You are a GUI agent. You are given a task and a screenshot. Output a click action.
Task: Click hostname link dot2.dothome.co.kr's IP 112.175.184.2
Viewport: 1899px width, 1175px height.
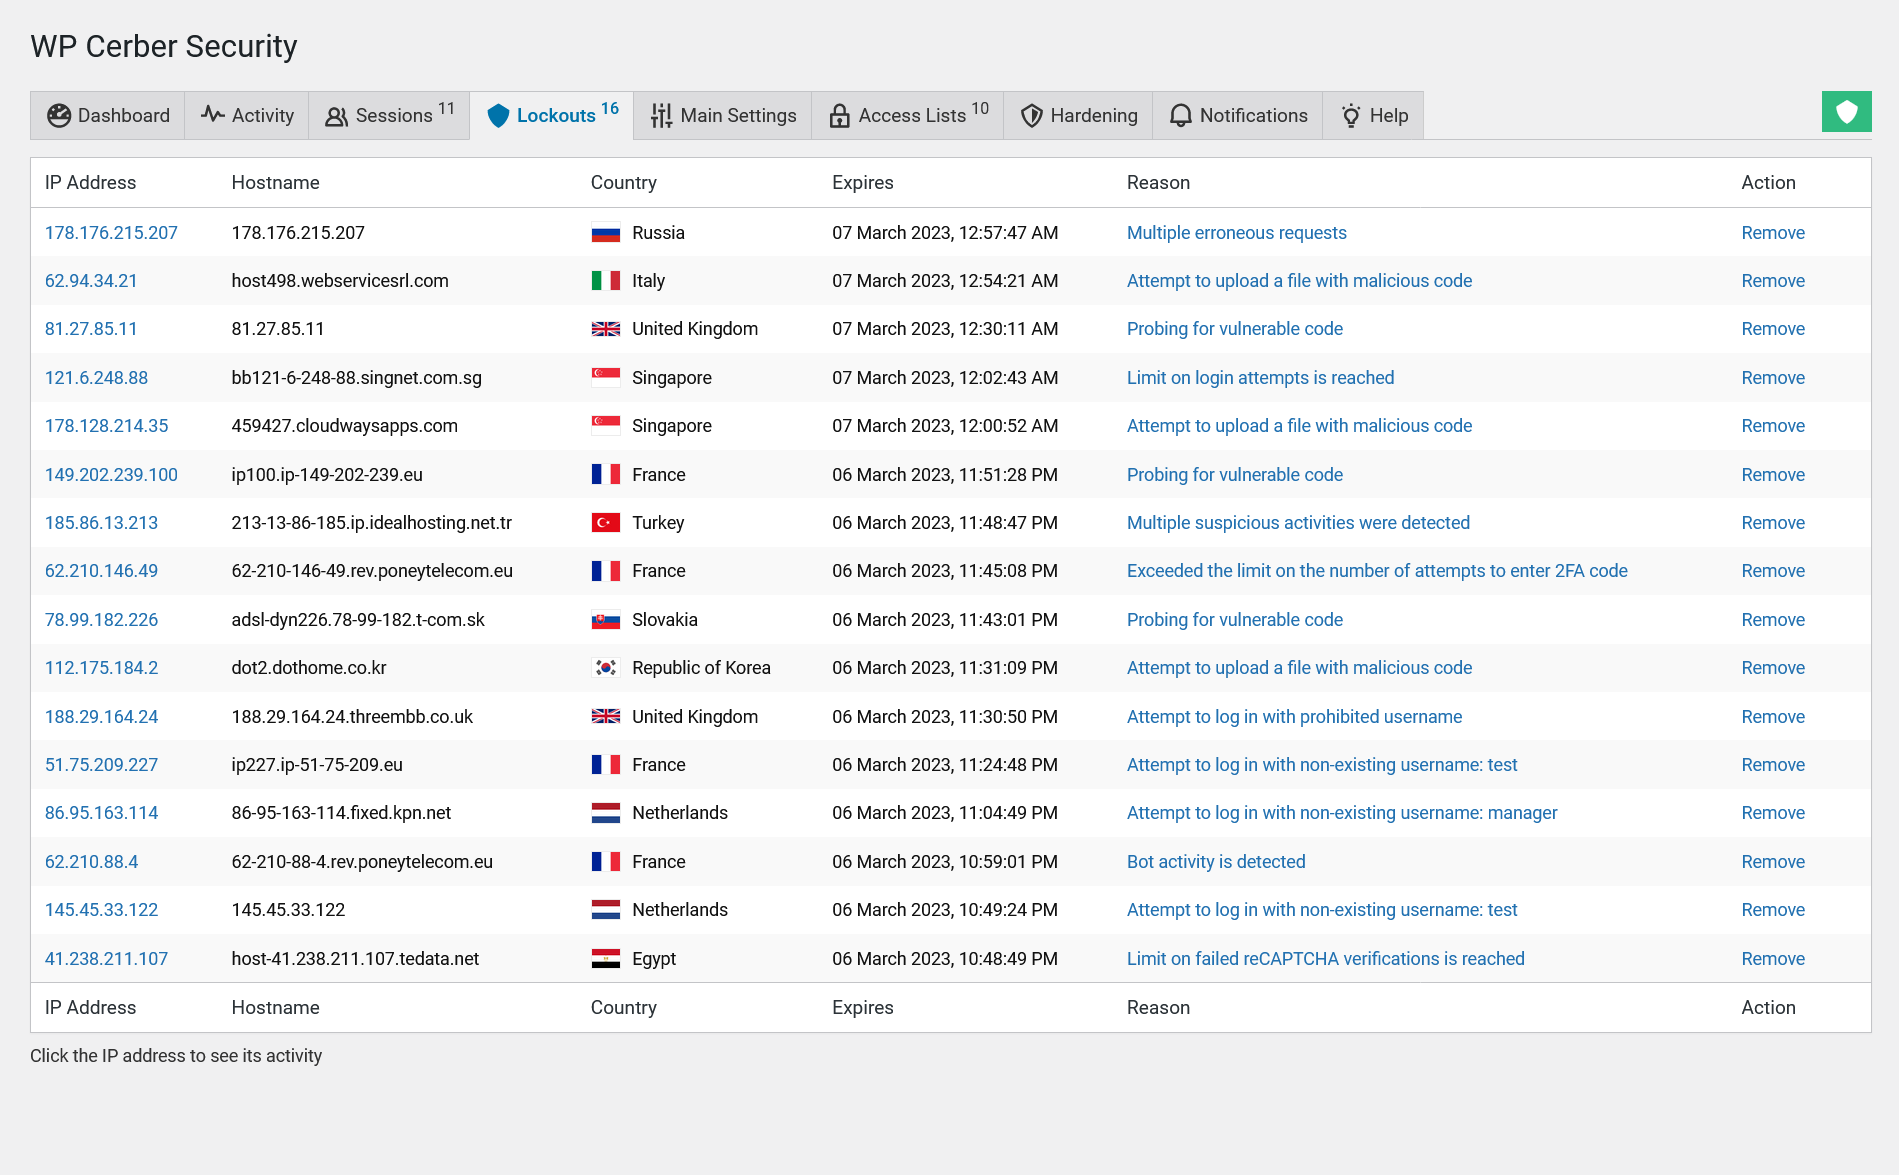pos(101,667)
